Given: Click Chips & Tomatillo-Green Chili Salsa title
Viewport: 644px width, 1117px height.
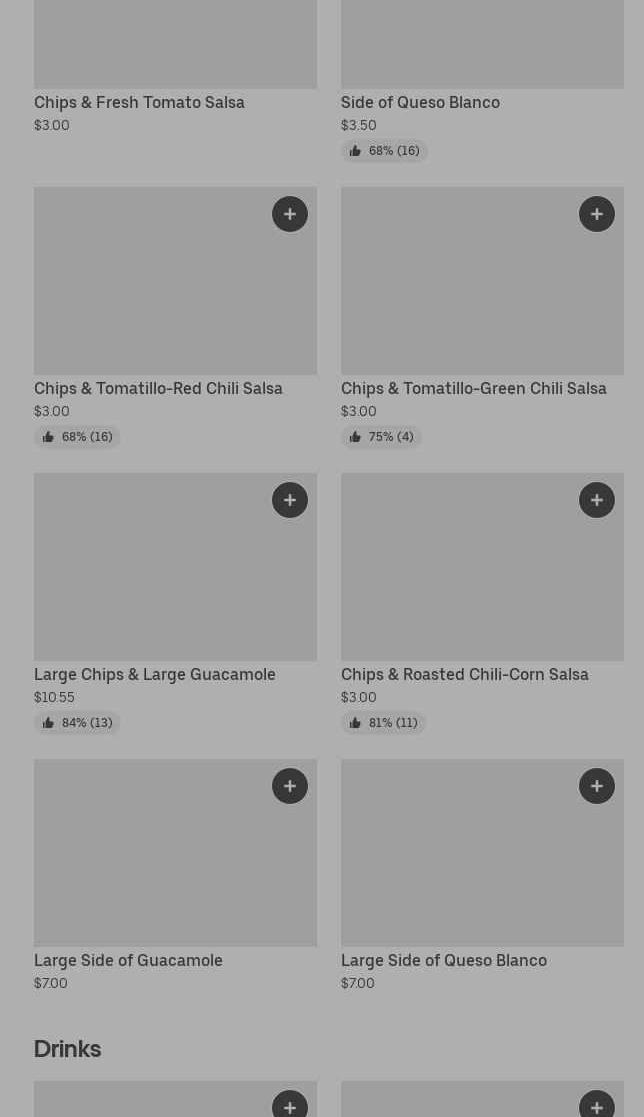Looking at the screenshot, I should (x=473, y=388).
